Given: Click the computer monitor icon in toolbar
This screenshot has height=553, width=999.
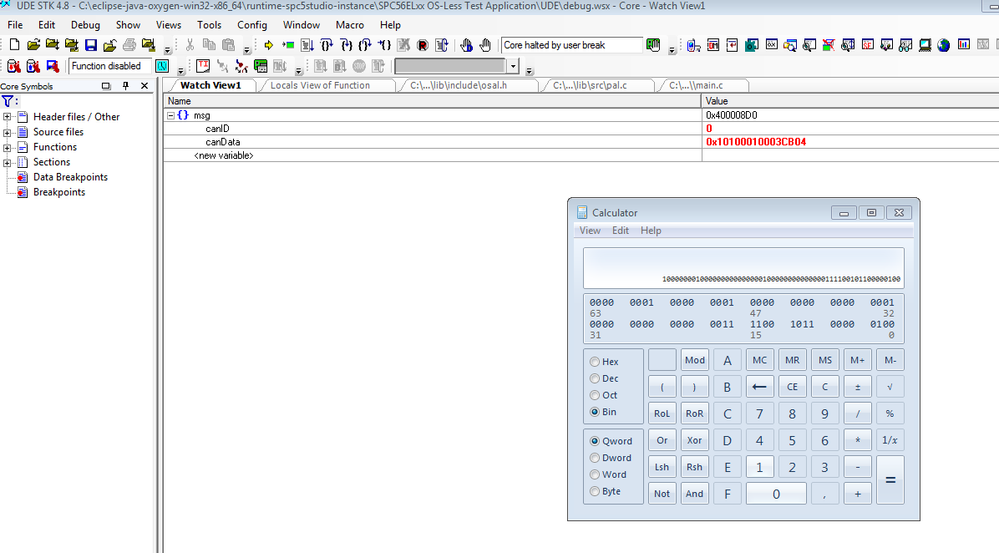Looking at the screenshot, I should coord(924,45).
